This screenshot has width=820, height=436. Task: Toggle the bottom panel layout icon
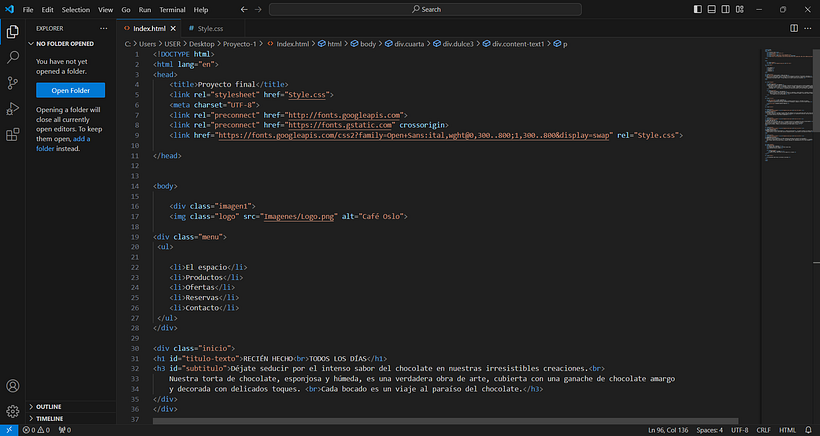(x=712, y=9)
